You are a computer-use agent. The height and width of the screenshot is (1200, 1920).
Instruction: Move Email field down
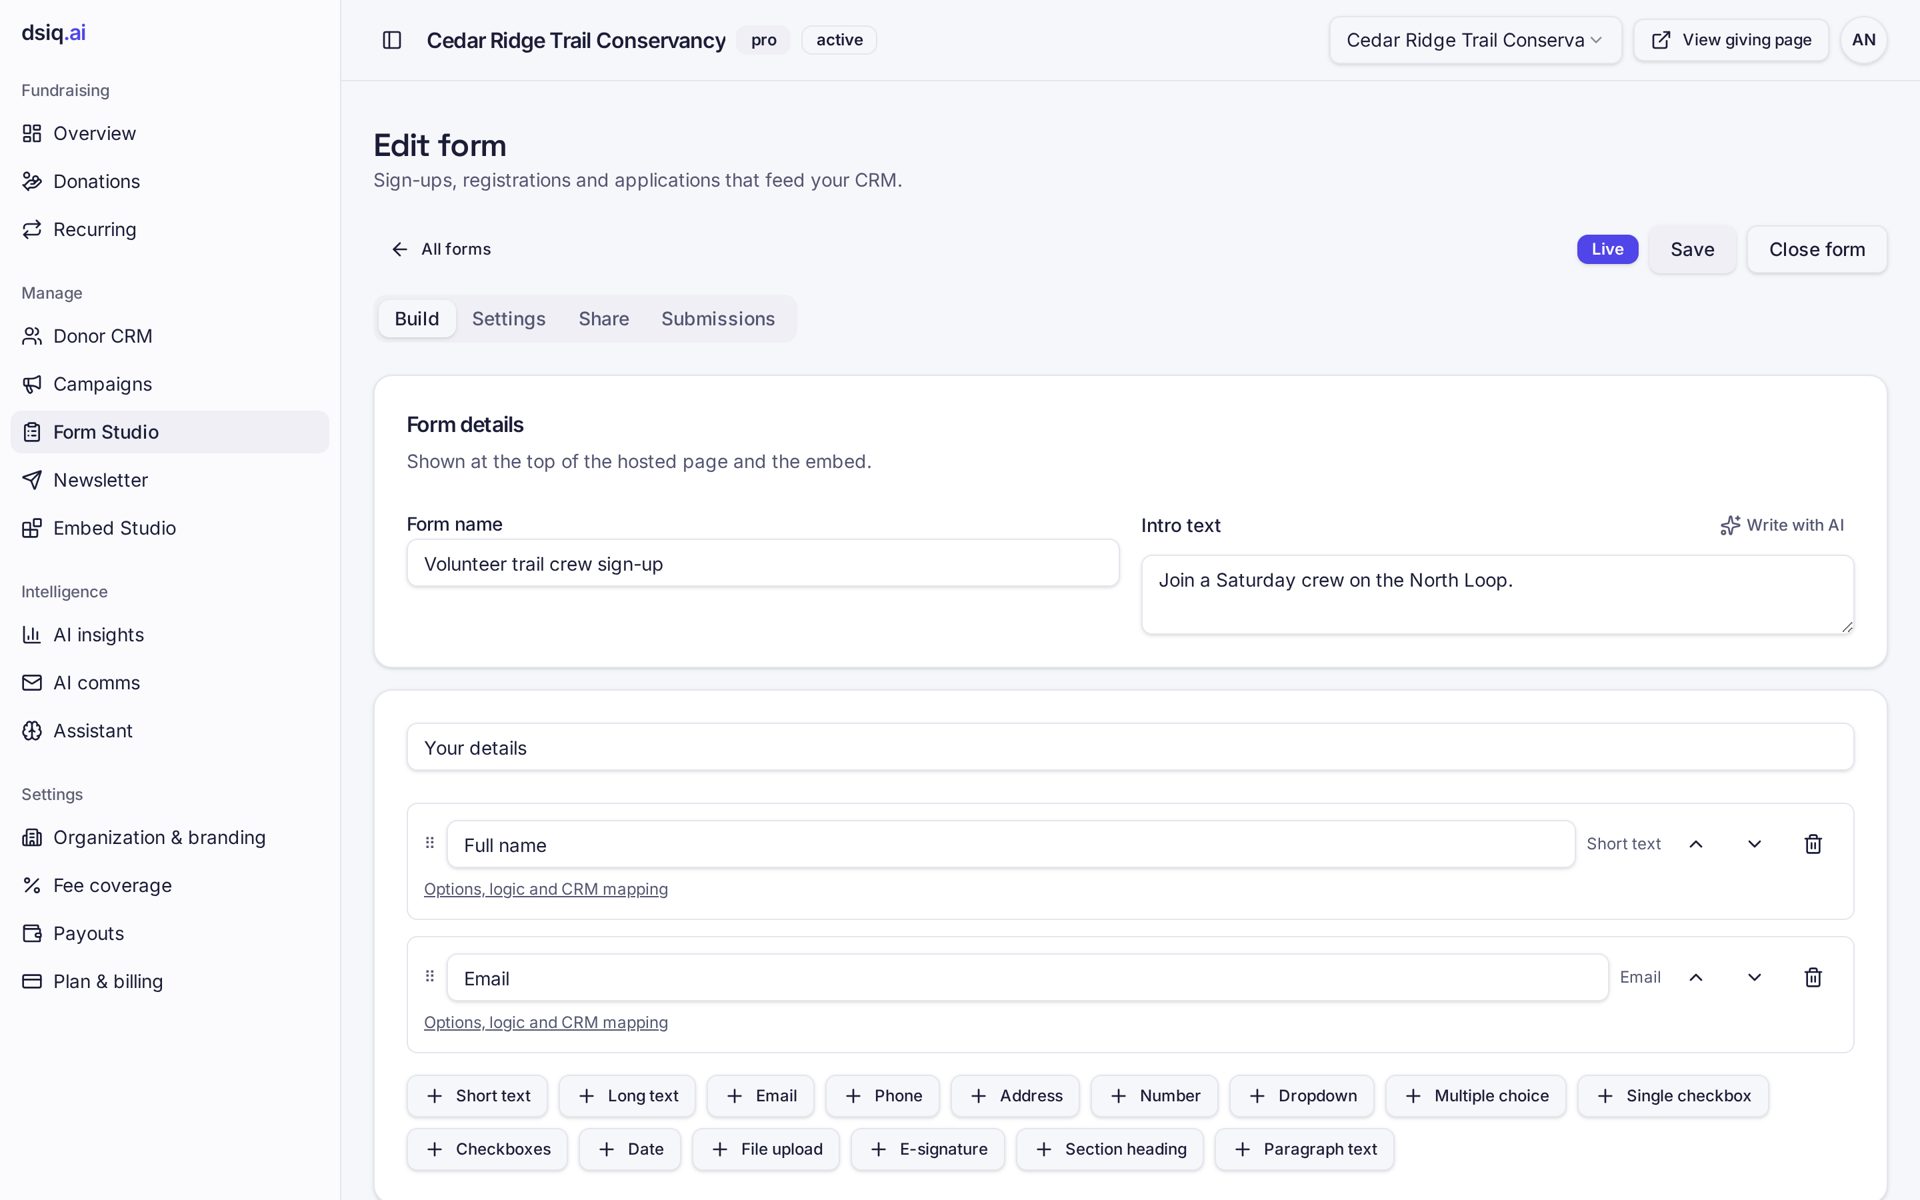pos(1754,977)
